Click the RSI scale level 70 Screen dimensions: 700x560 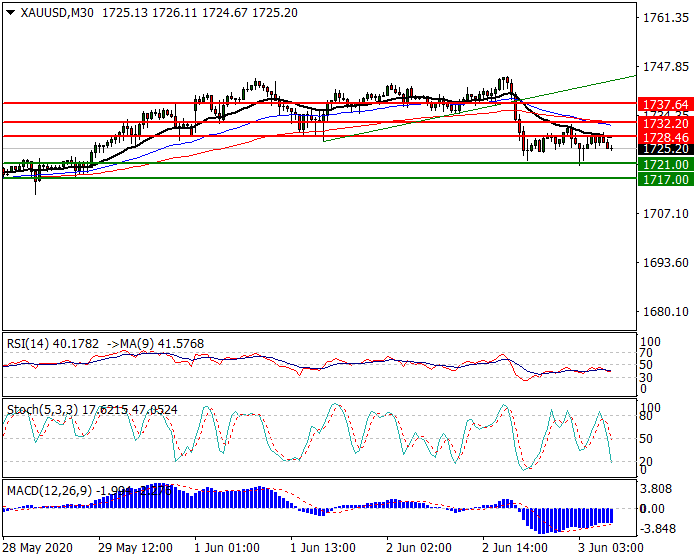click(x=646, y=353)
